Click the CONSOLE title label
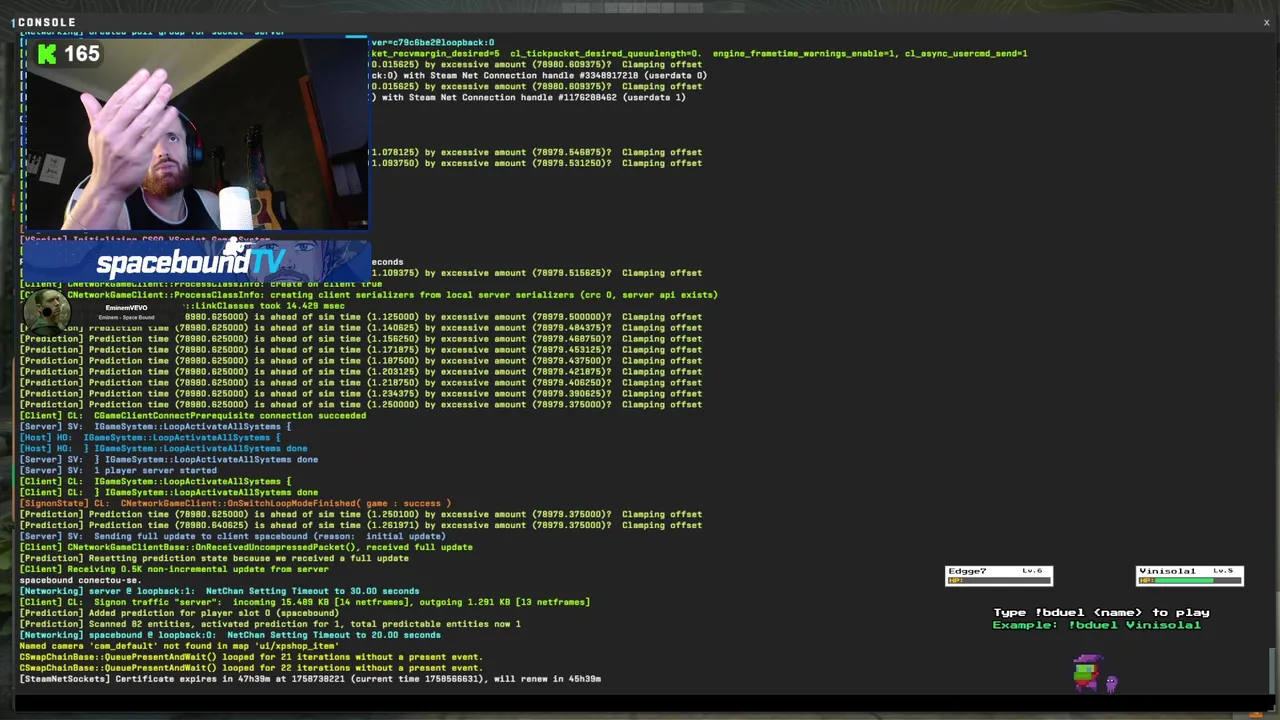The width and height of the screenshot is (1280, 720). 46,22
